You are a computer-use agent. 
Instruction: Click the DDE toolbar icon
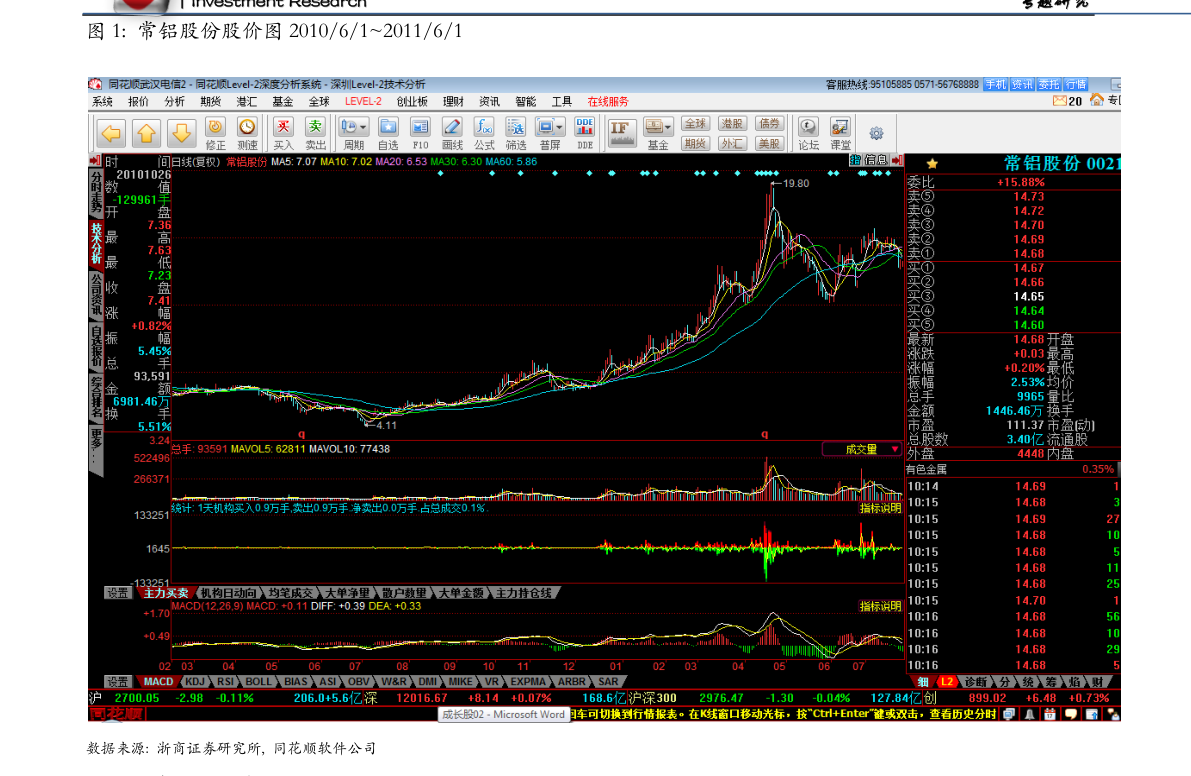[x=585, y=133]
